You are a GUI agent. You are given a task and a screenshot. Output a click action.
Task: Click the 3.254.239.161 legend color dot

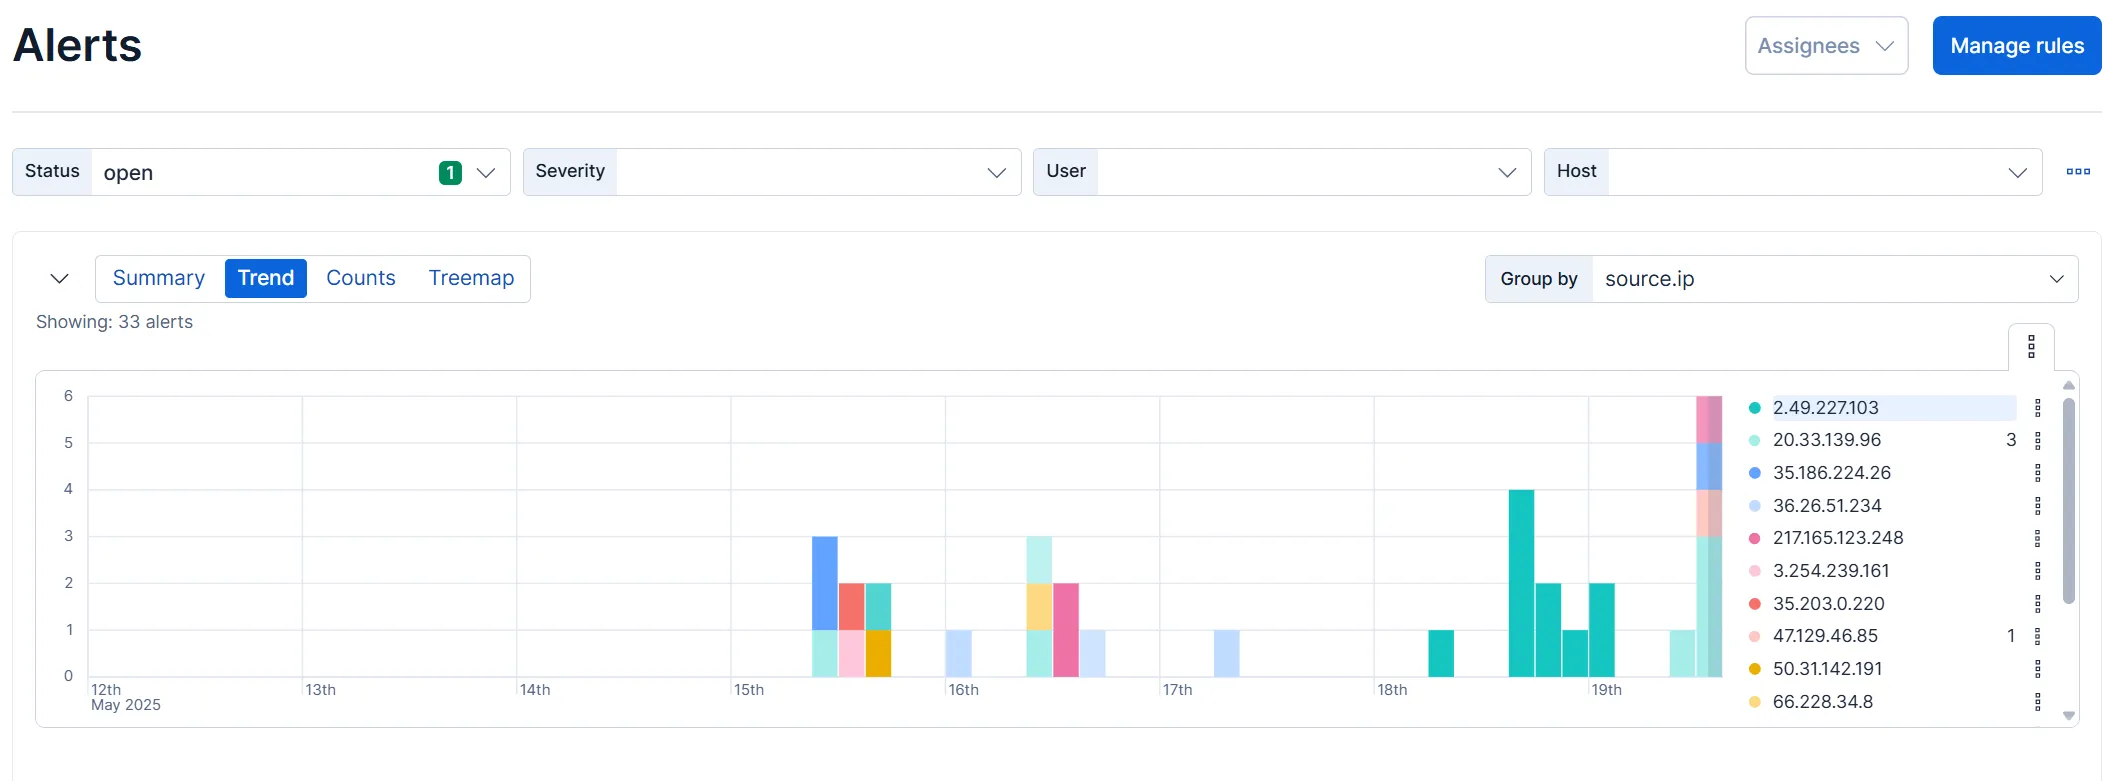pos(1754,571)
